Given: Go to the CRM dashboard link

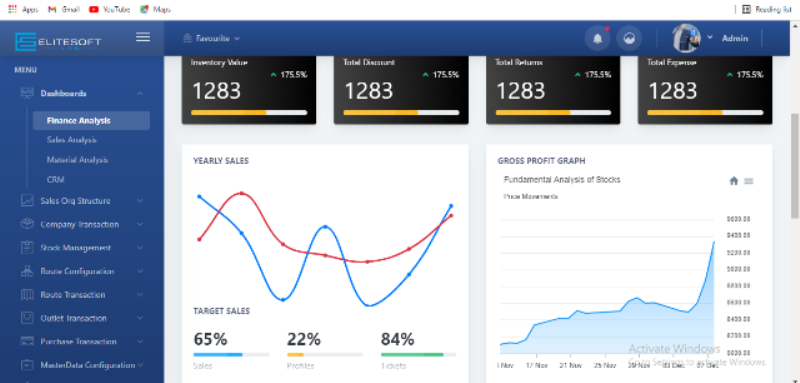Looking at the screenshot, I should point(55,180).
